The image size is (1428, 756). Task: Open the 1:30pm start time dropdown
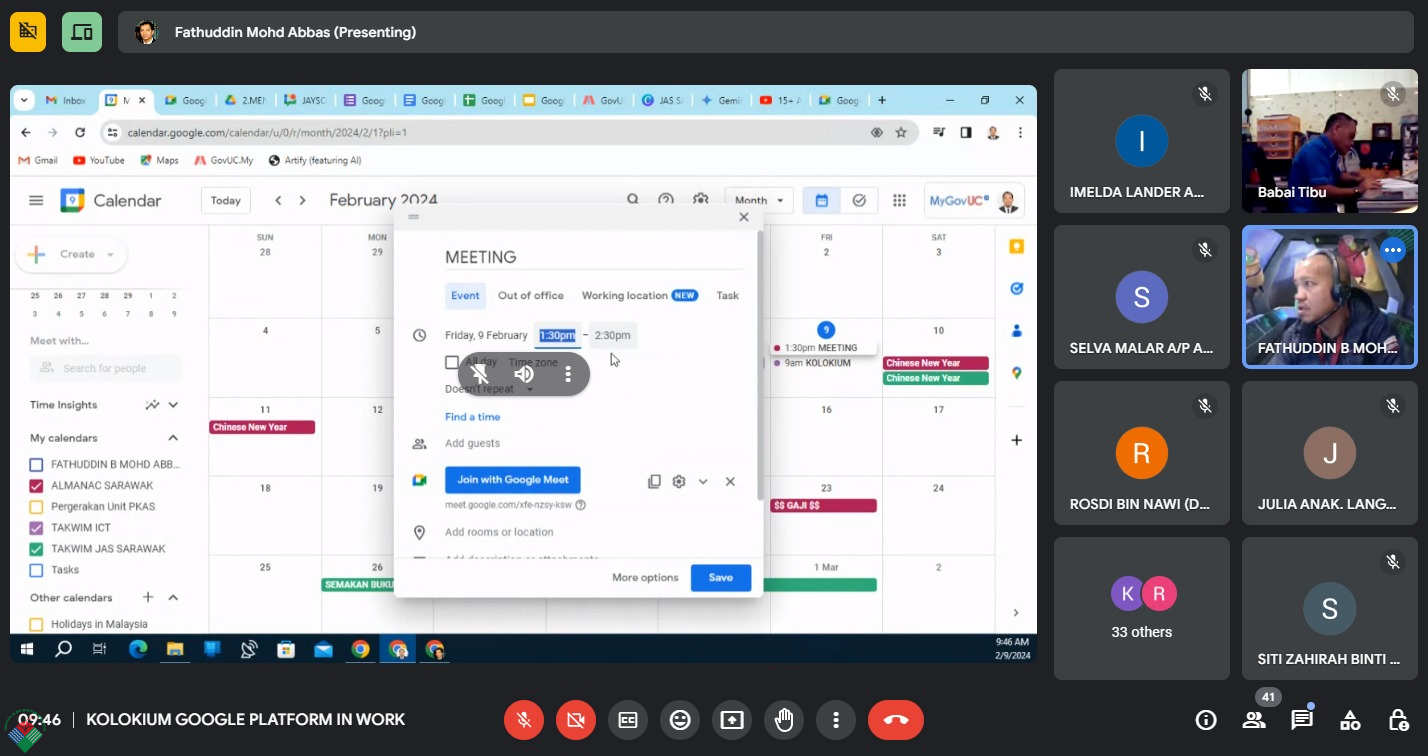pyautogui.click(x=557, y=335)
